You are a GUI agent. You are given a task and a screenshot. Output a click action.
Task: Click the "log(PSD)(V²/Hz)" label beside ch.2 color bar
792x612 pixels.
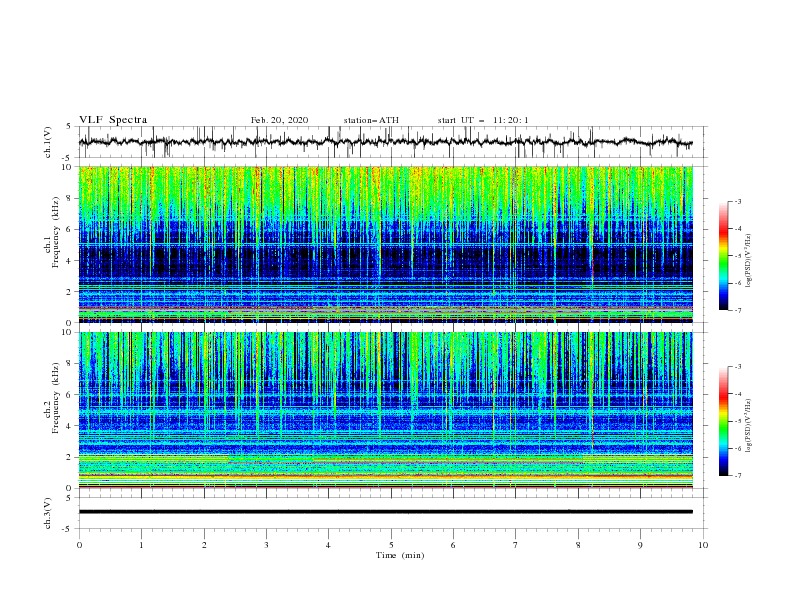[x=749, y=425]
